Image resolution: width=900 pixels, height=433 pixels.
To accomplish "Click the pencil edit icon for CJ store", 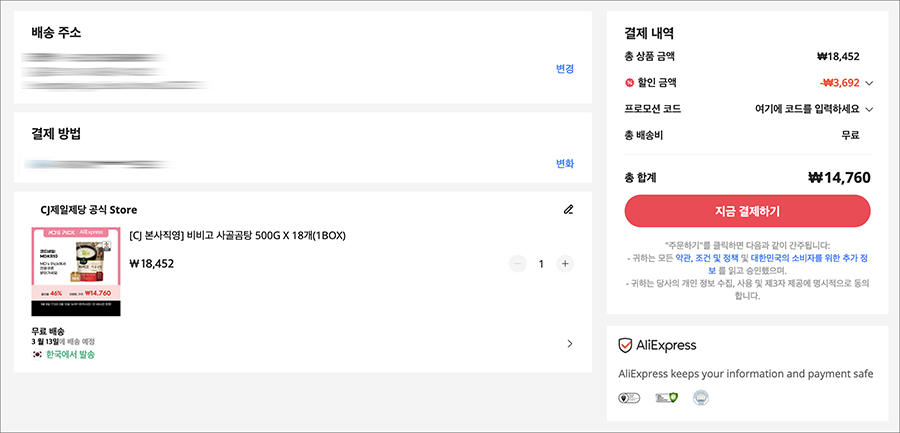I will tap(568, 210).
